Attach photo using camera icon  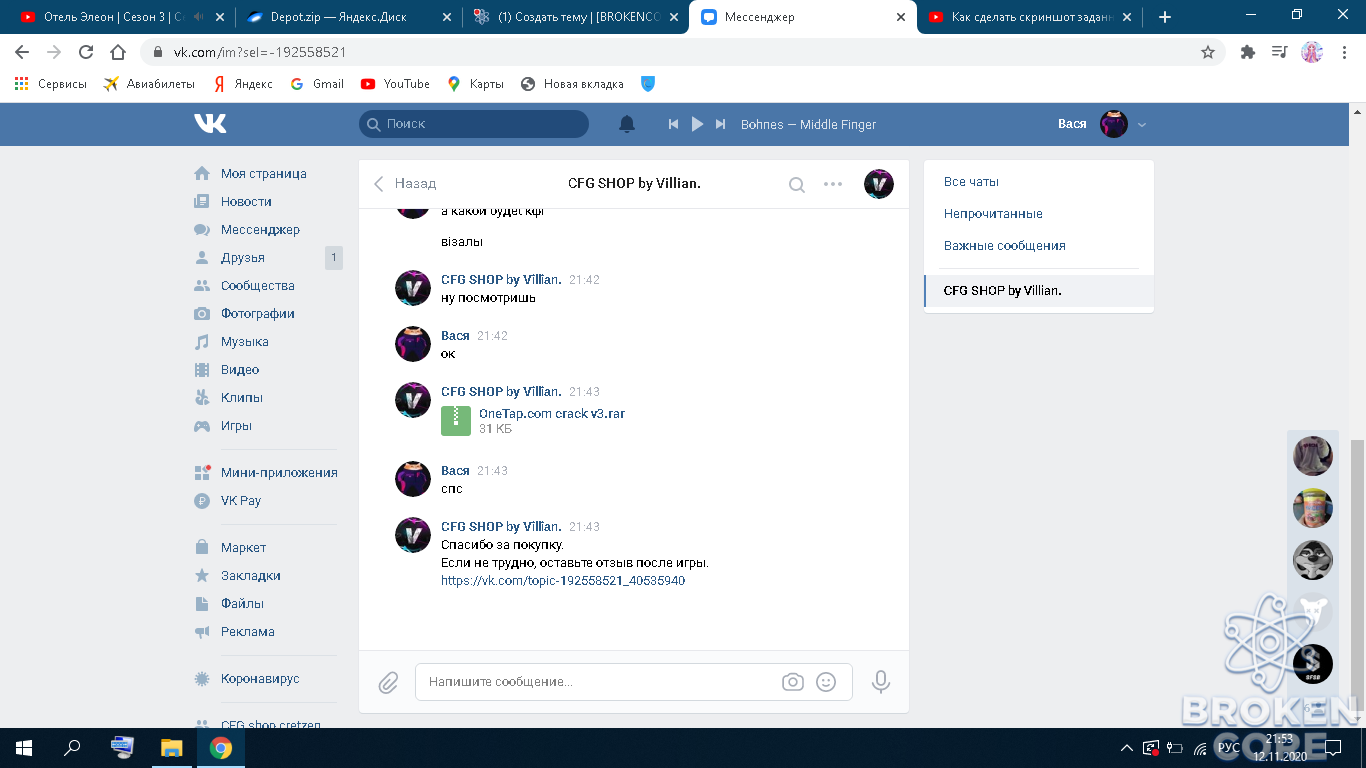coord(793,682)
